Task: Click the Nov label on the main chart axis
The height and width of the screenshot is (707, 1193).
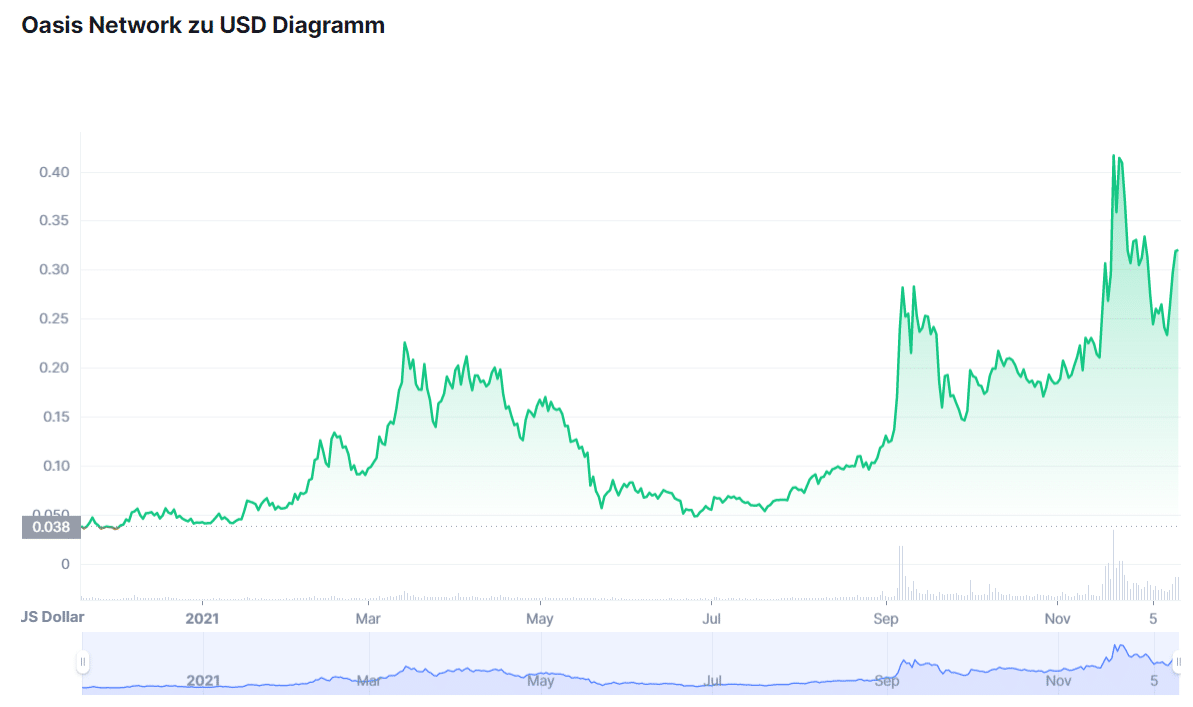Action: (x=1058, y=619)
